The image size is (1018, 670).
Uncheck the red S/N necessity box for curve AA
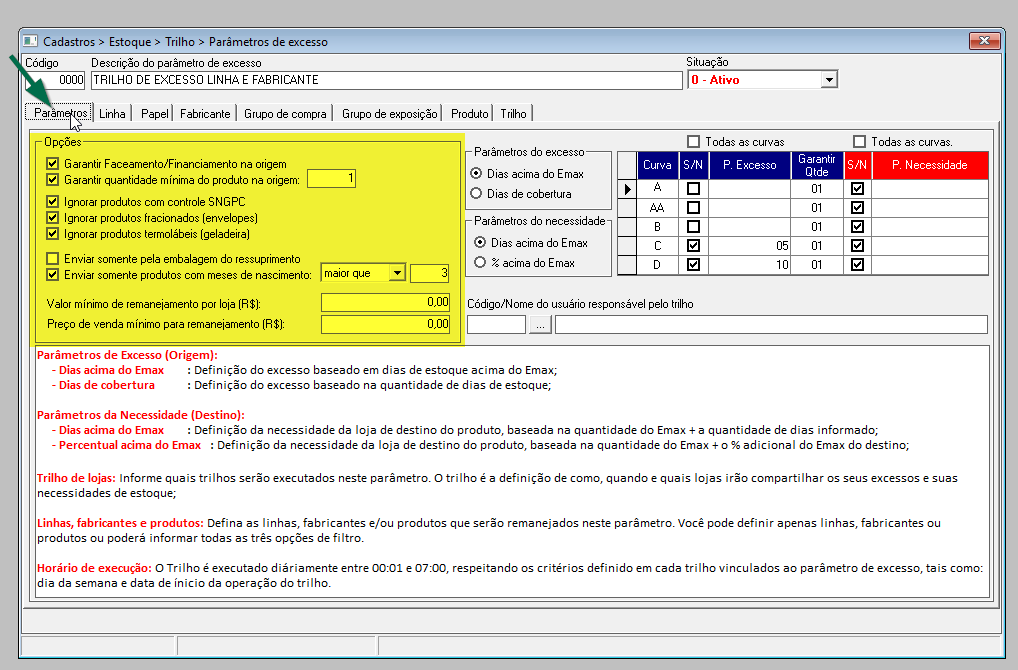858,208
